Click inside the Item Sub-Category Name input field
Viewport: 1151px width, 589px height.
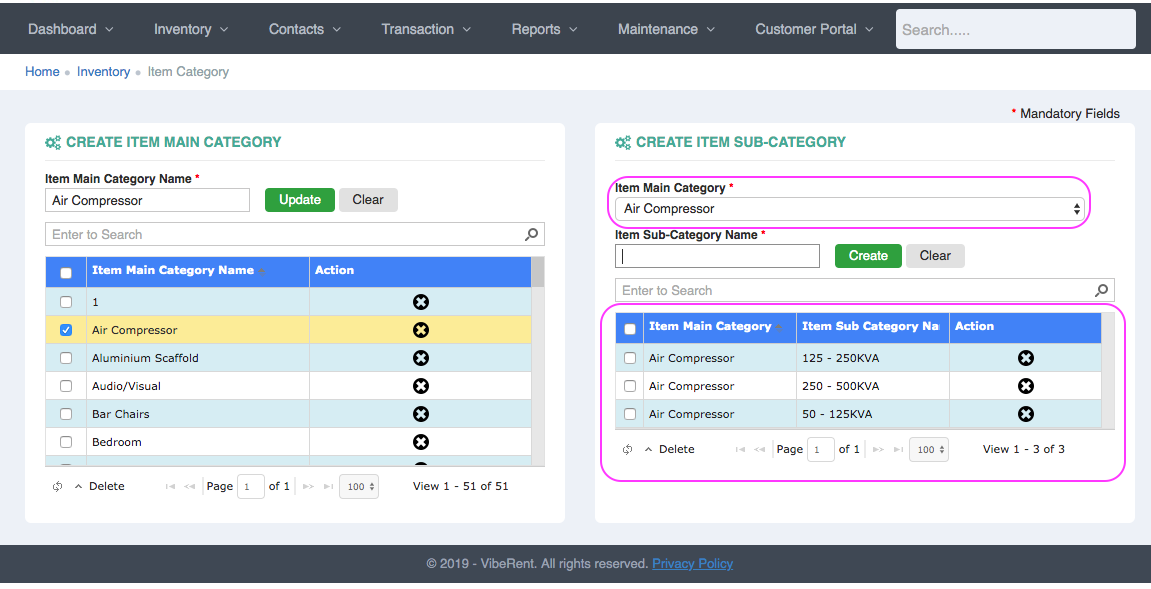(716, 255)
